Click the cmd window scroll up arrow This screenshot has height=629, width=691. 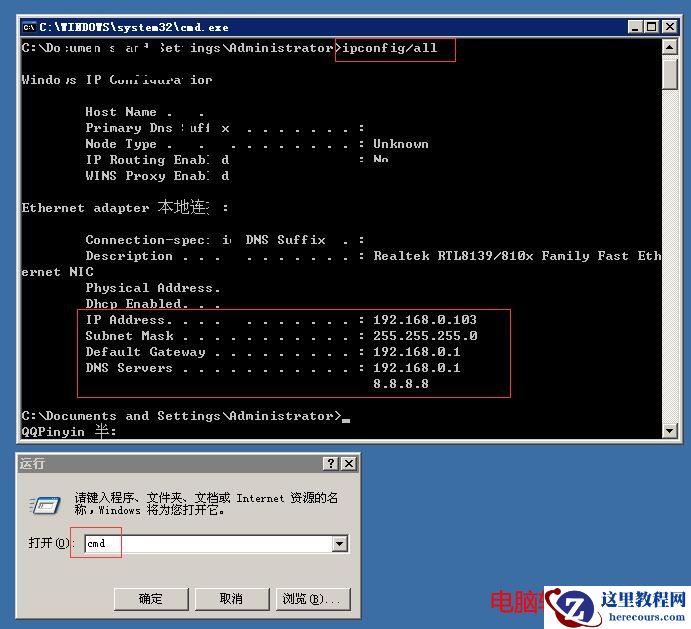pos(669,47)
